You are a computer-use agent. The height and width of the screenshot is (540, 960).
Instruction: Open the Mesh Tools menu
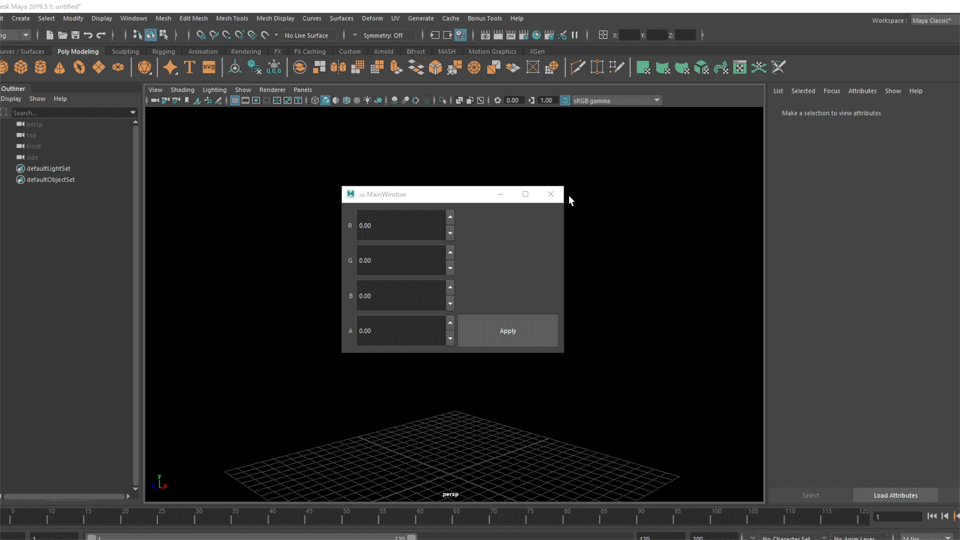click(232, 18)
